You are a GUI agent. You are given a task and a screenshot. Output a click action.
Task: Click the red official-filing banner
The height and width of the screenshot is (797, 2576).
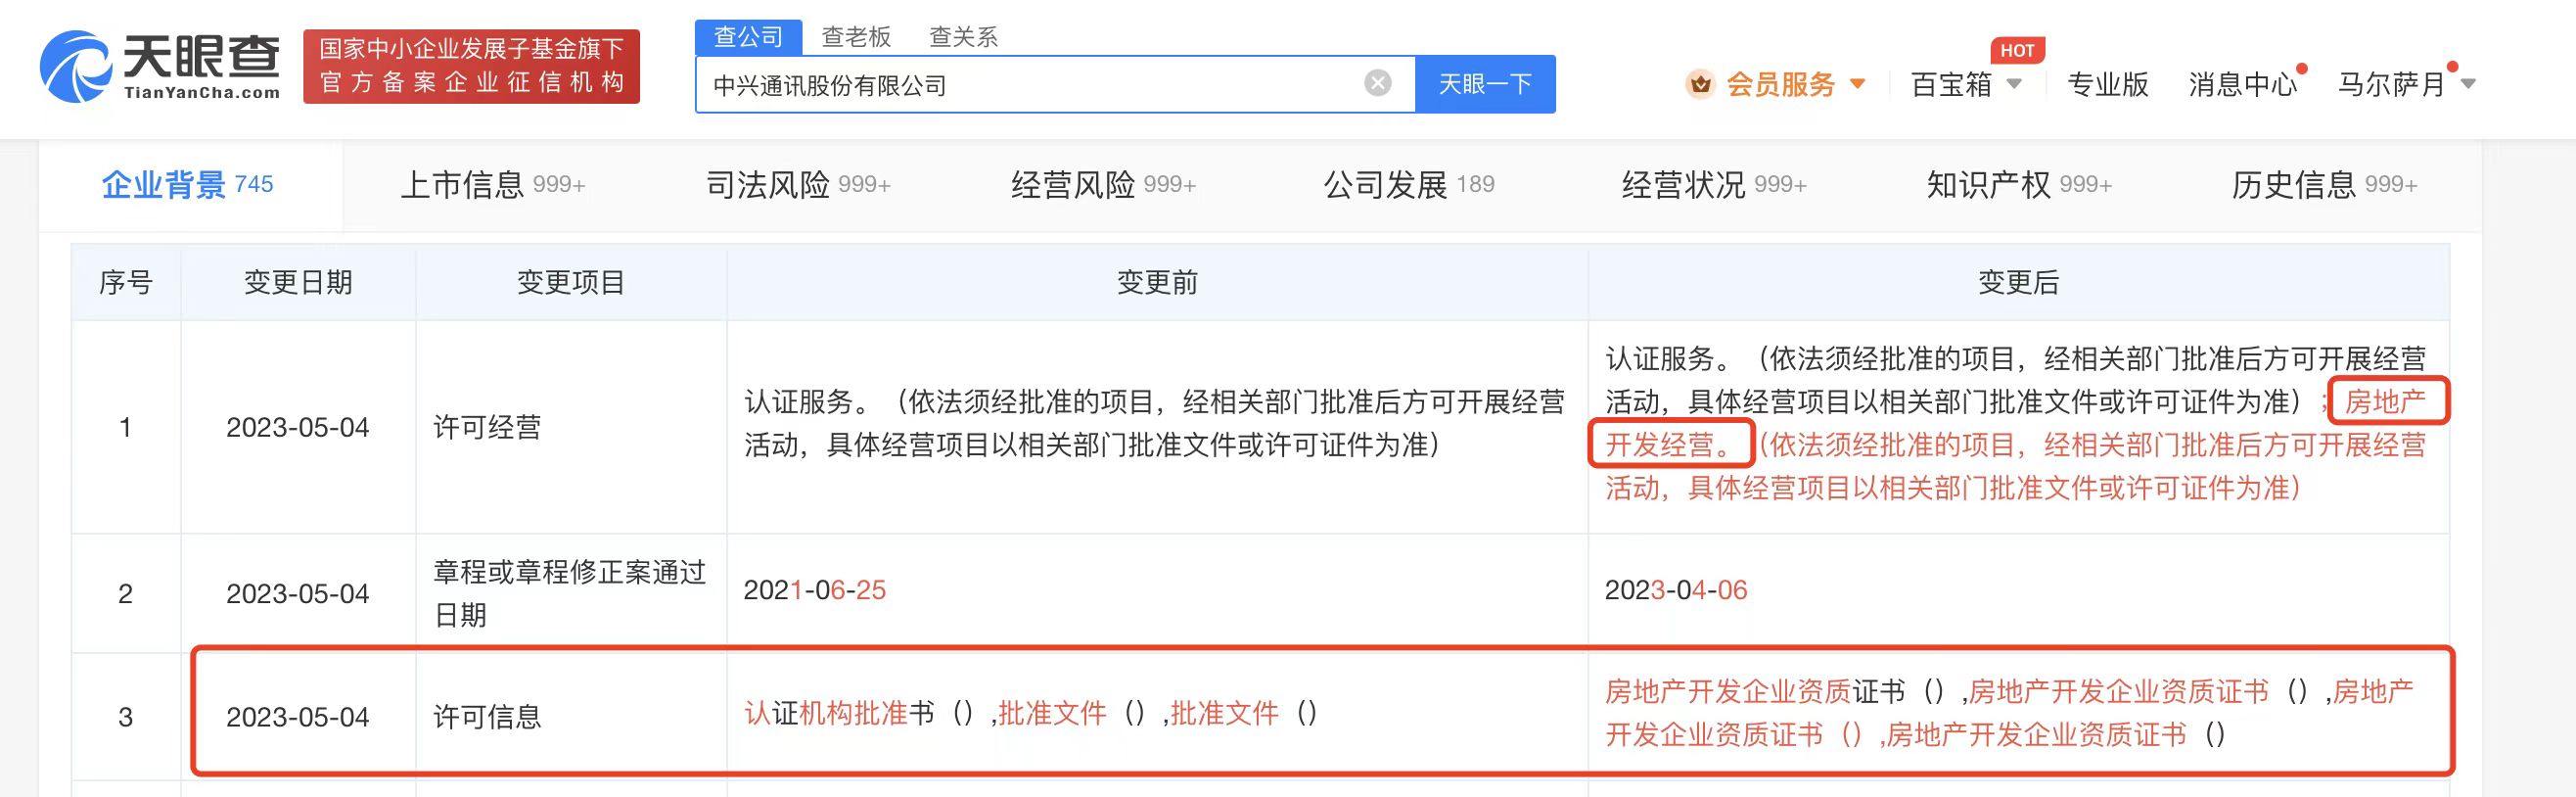coord(471,66)
